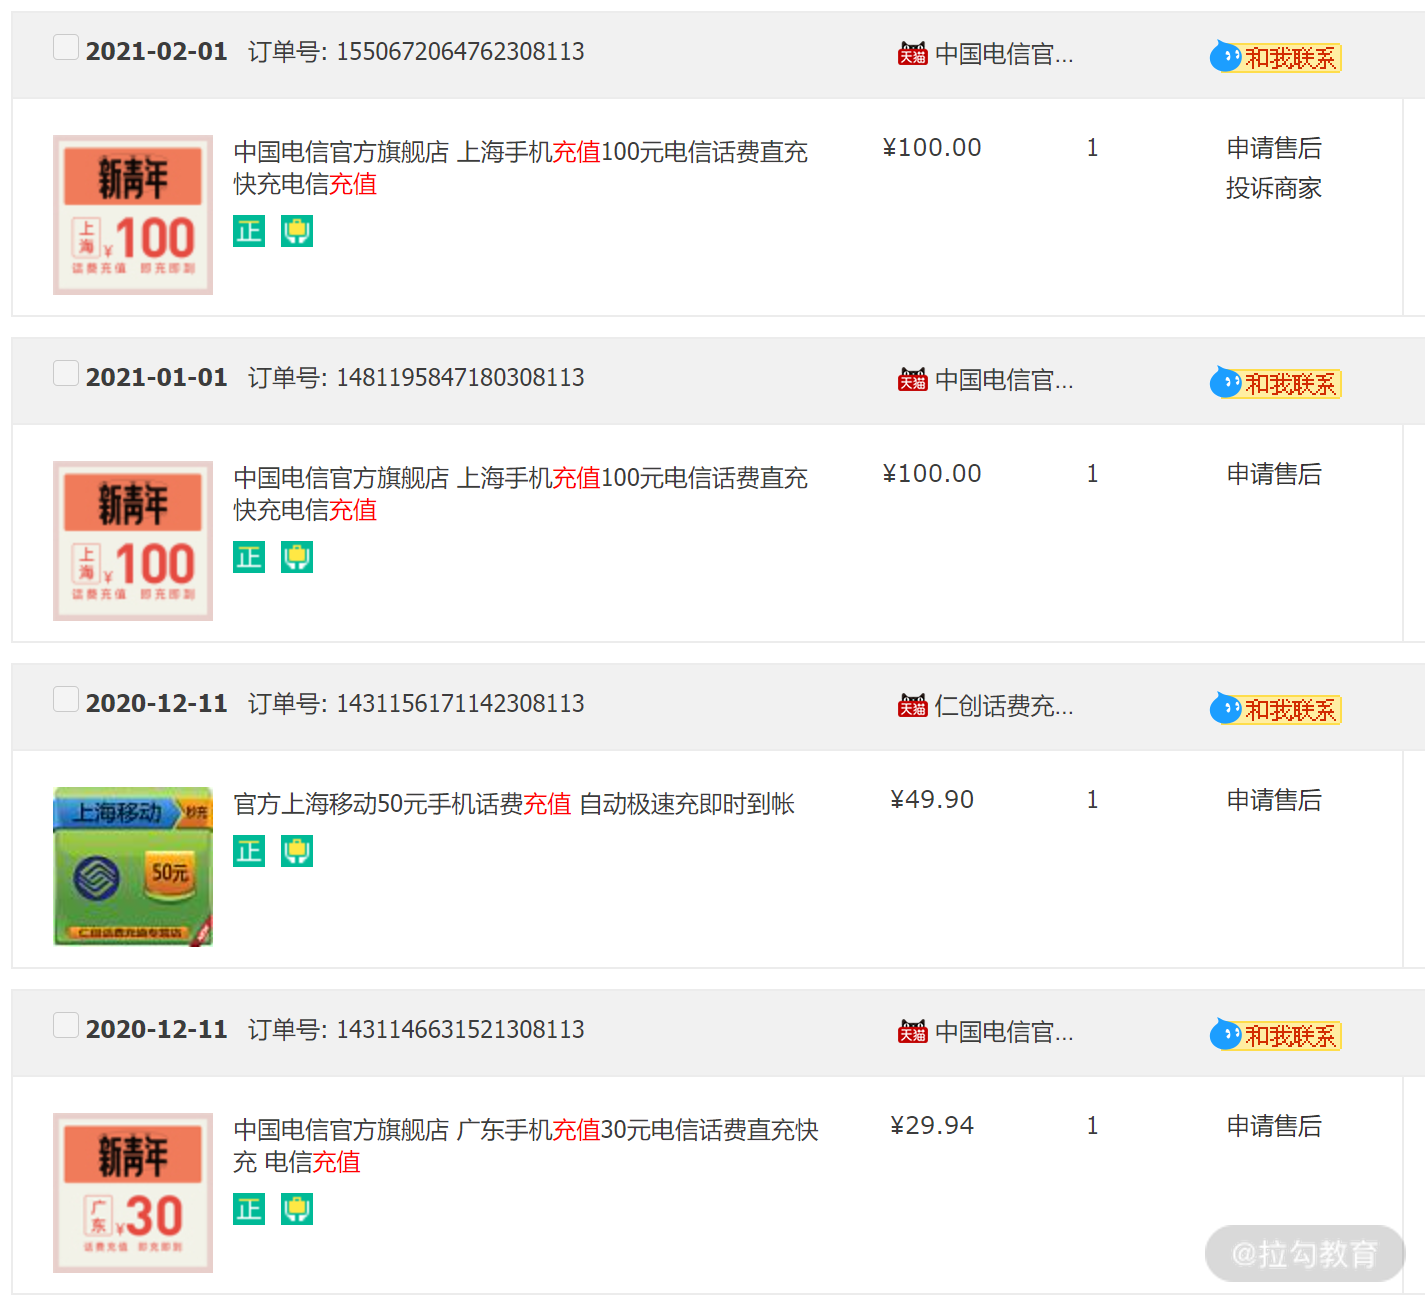Click the 上海移动 50元 product thumbnail
The image size is (1425, 1301).
(133, 866)
